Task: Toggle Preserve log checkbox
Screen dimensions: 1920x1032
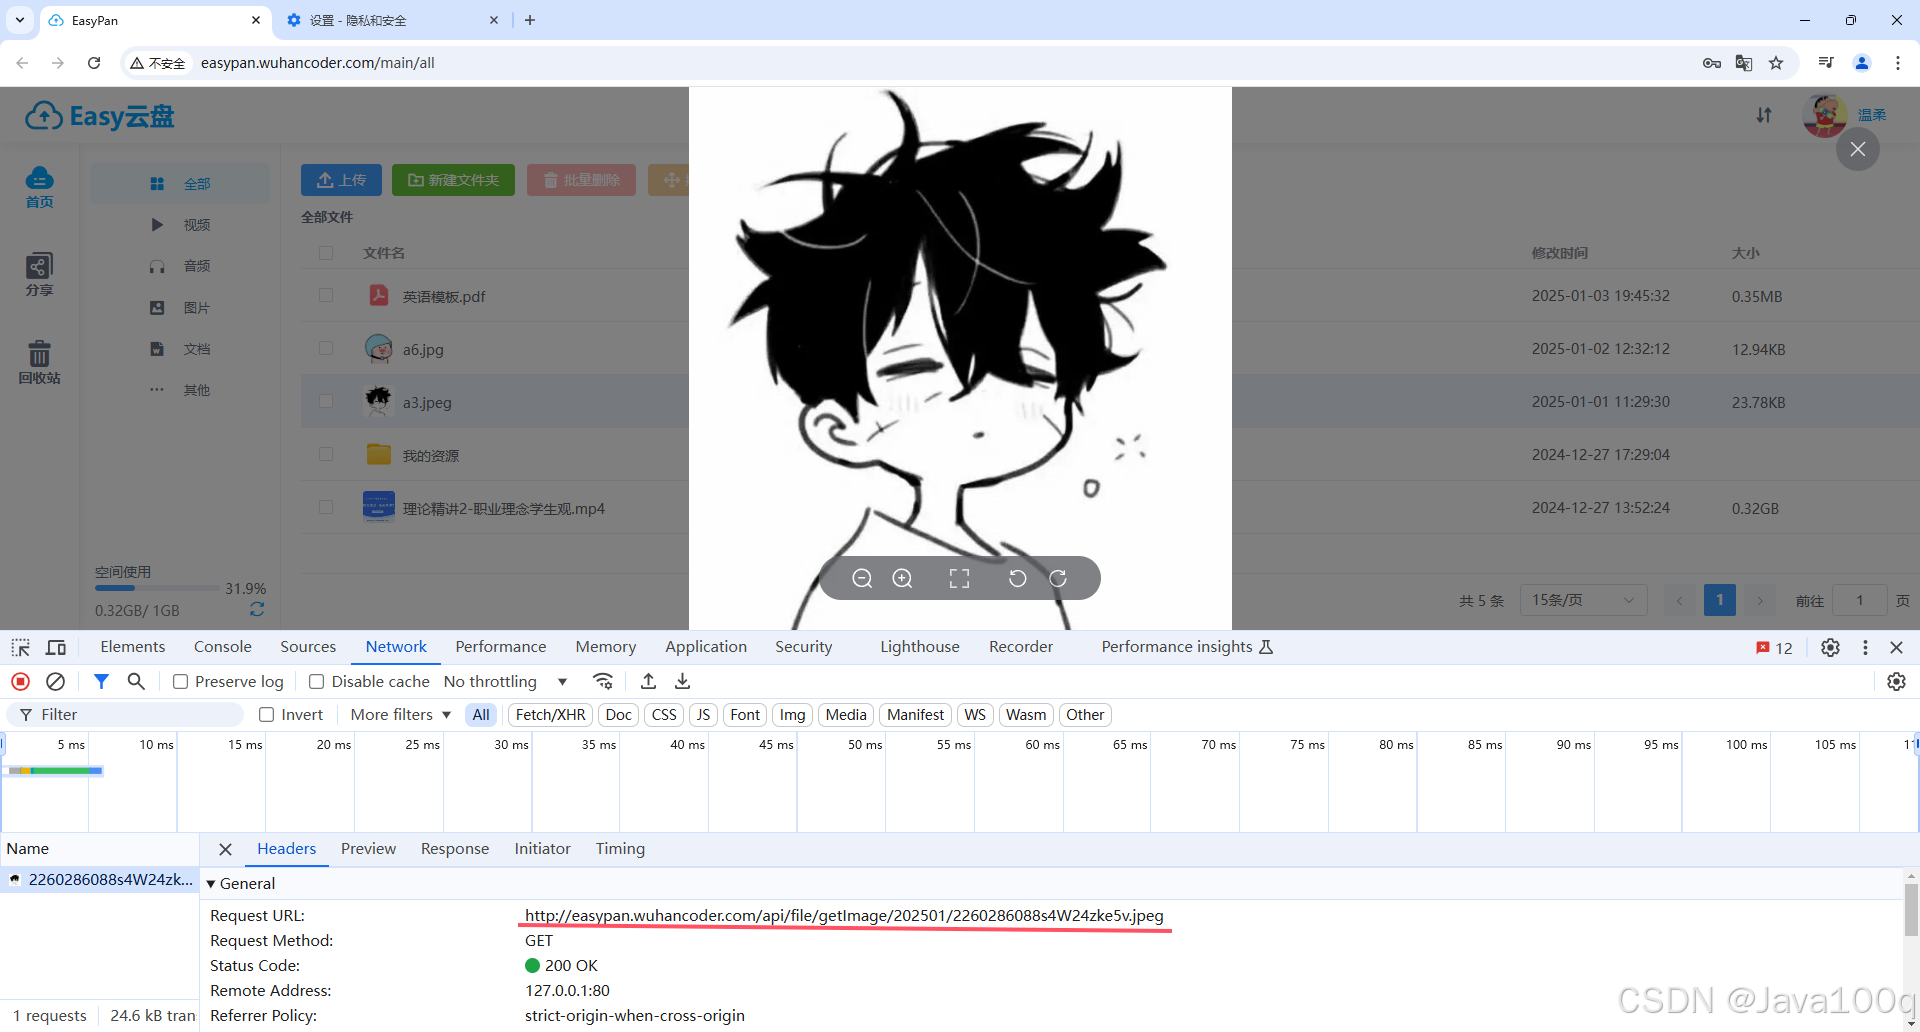Action: pyautogui.click(x=180, y=681)
